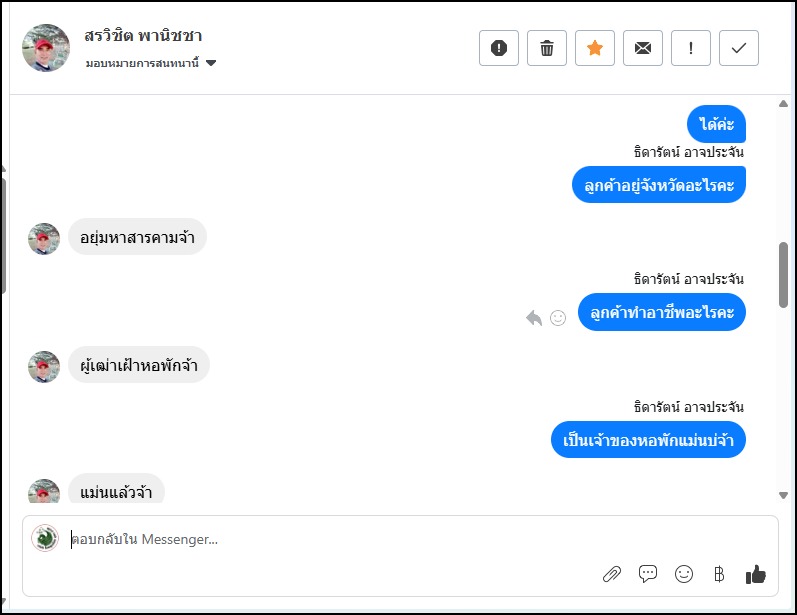Delete conversation with the trash icon
The image size is (797, 615).
(547, 48)
